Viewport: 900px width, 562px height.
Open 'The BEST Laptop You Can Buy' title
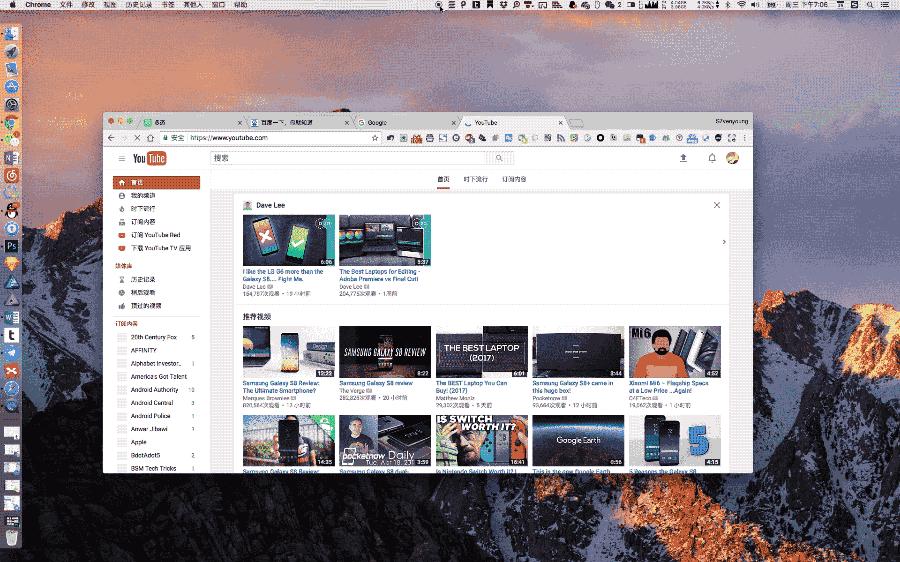[x=472, y=386]
